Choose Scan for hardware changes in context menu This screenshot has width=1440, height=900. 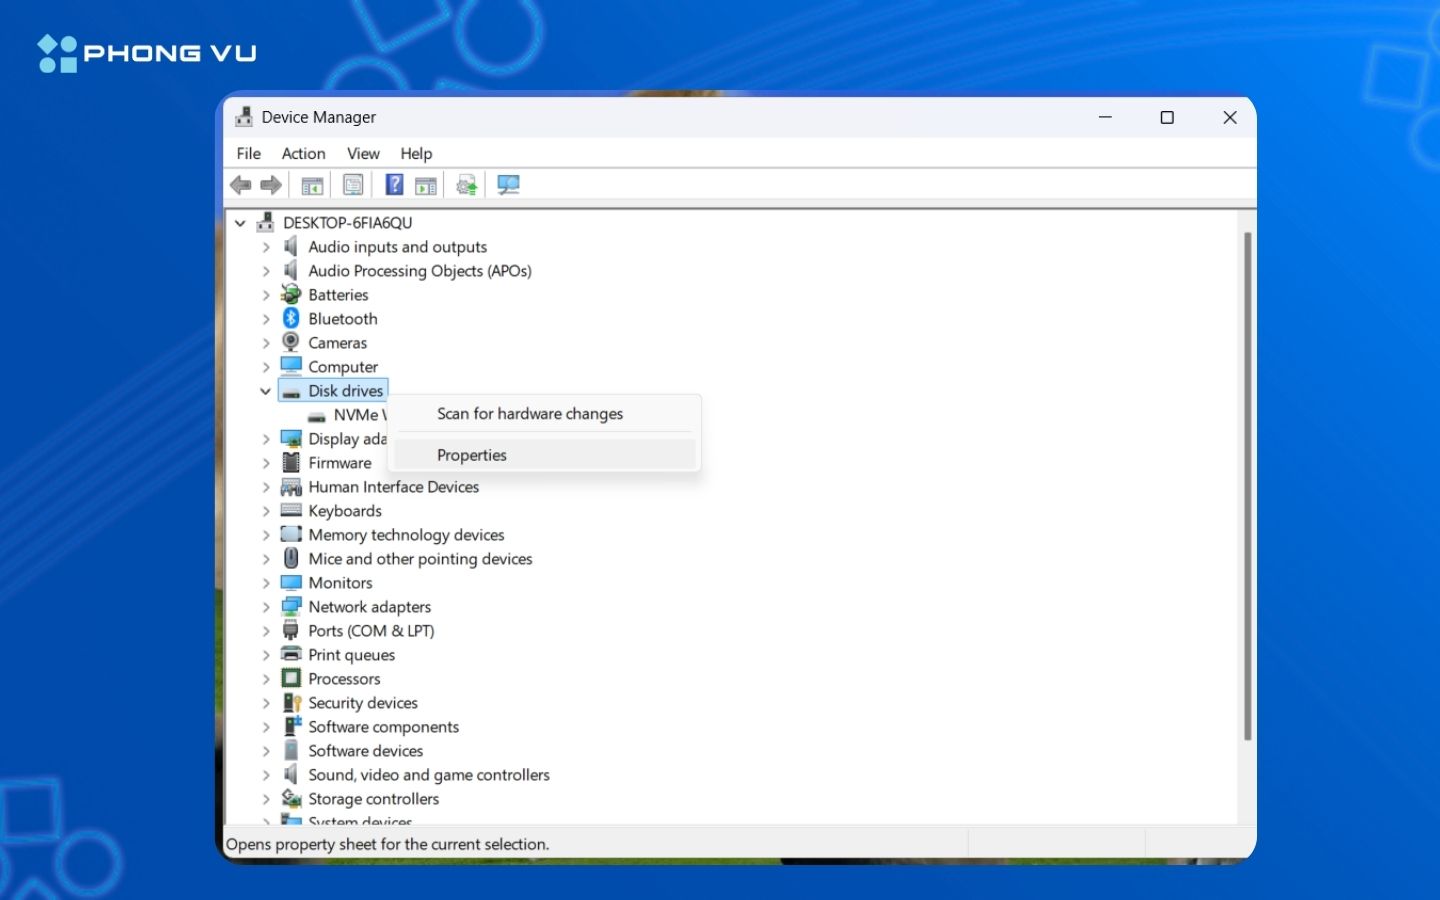coord(545,414)
